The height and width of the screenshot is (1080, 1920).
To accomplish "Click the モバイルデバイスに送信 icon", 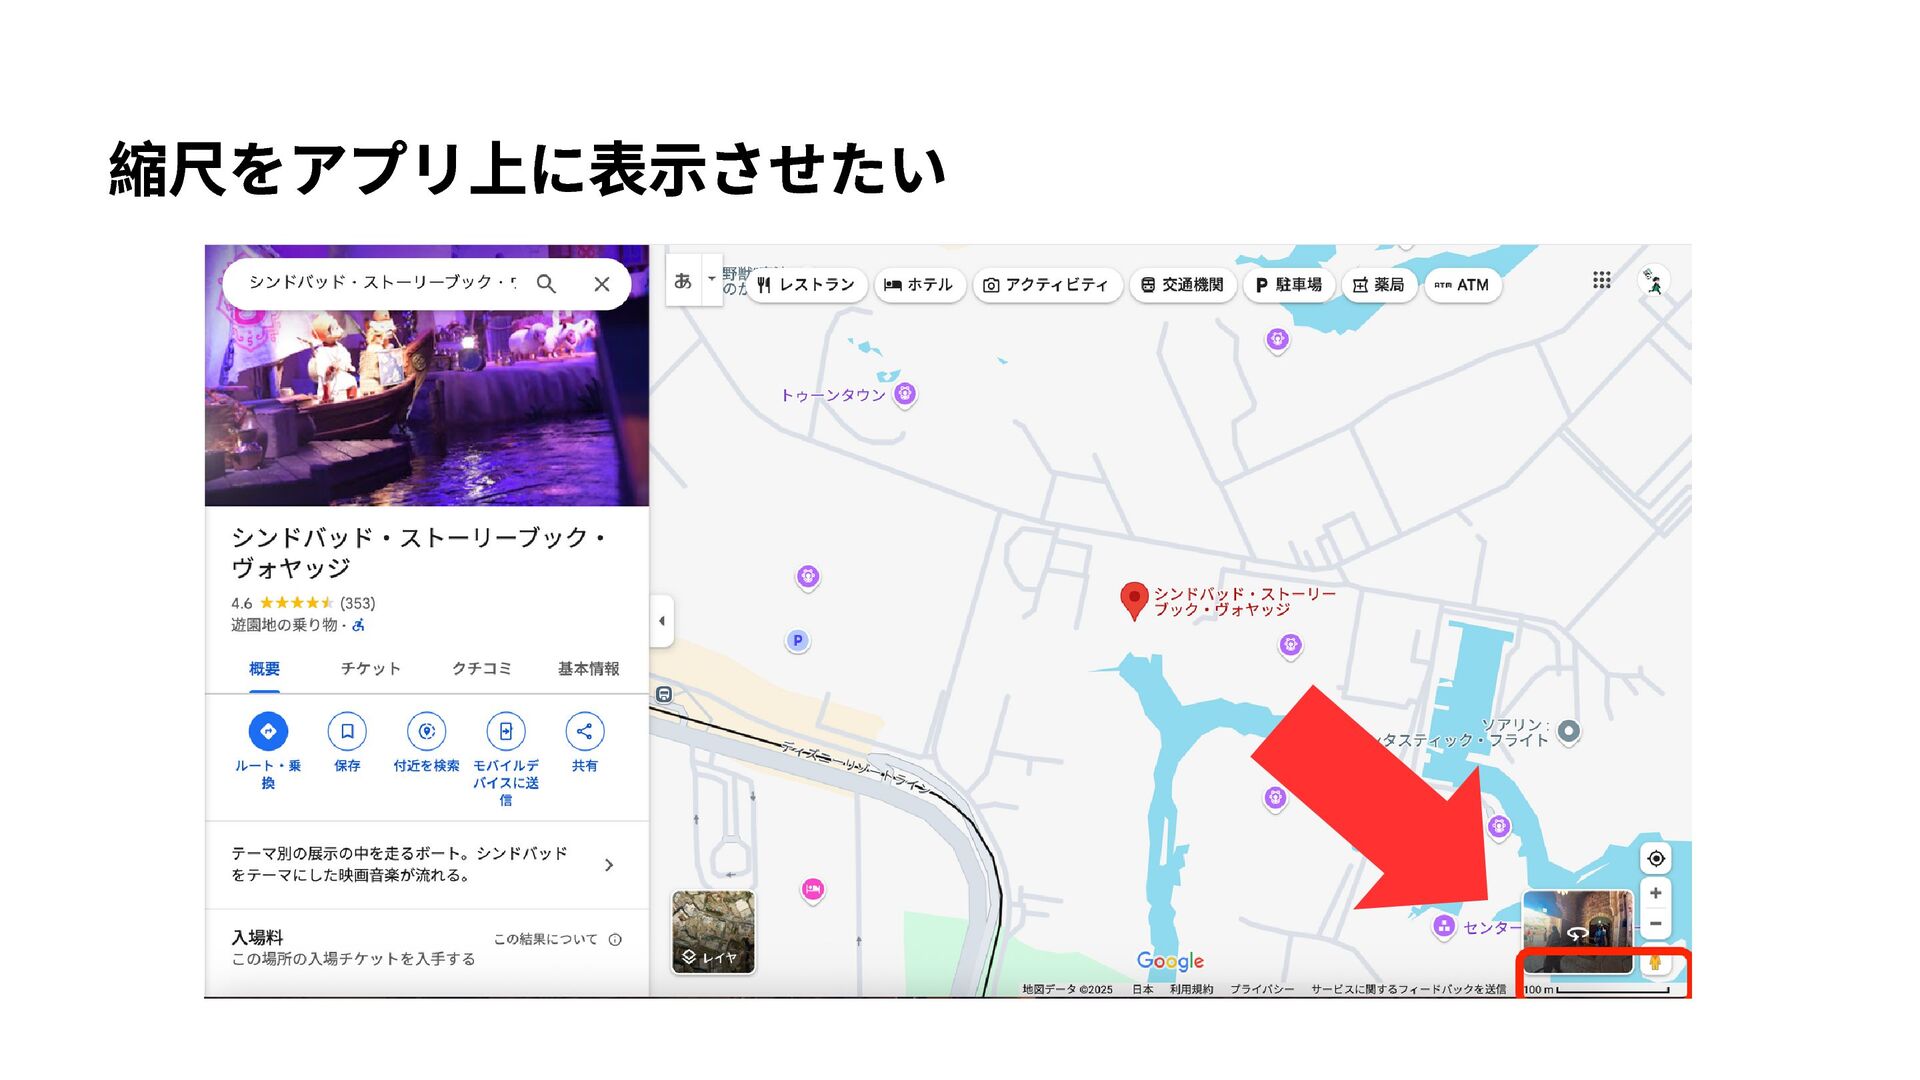I will pyautogui.click(x=506, y=731).
